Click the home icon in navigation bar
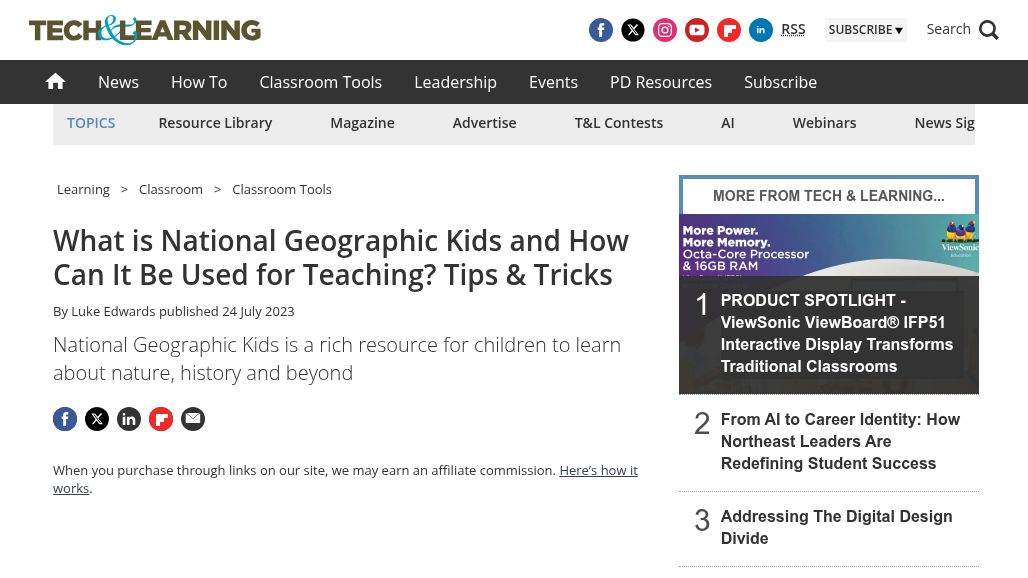The height and width of the screenshot is (578, 1028). coord(55,82)
